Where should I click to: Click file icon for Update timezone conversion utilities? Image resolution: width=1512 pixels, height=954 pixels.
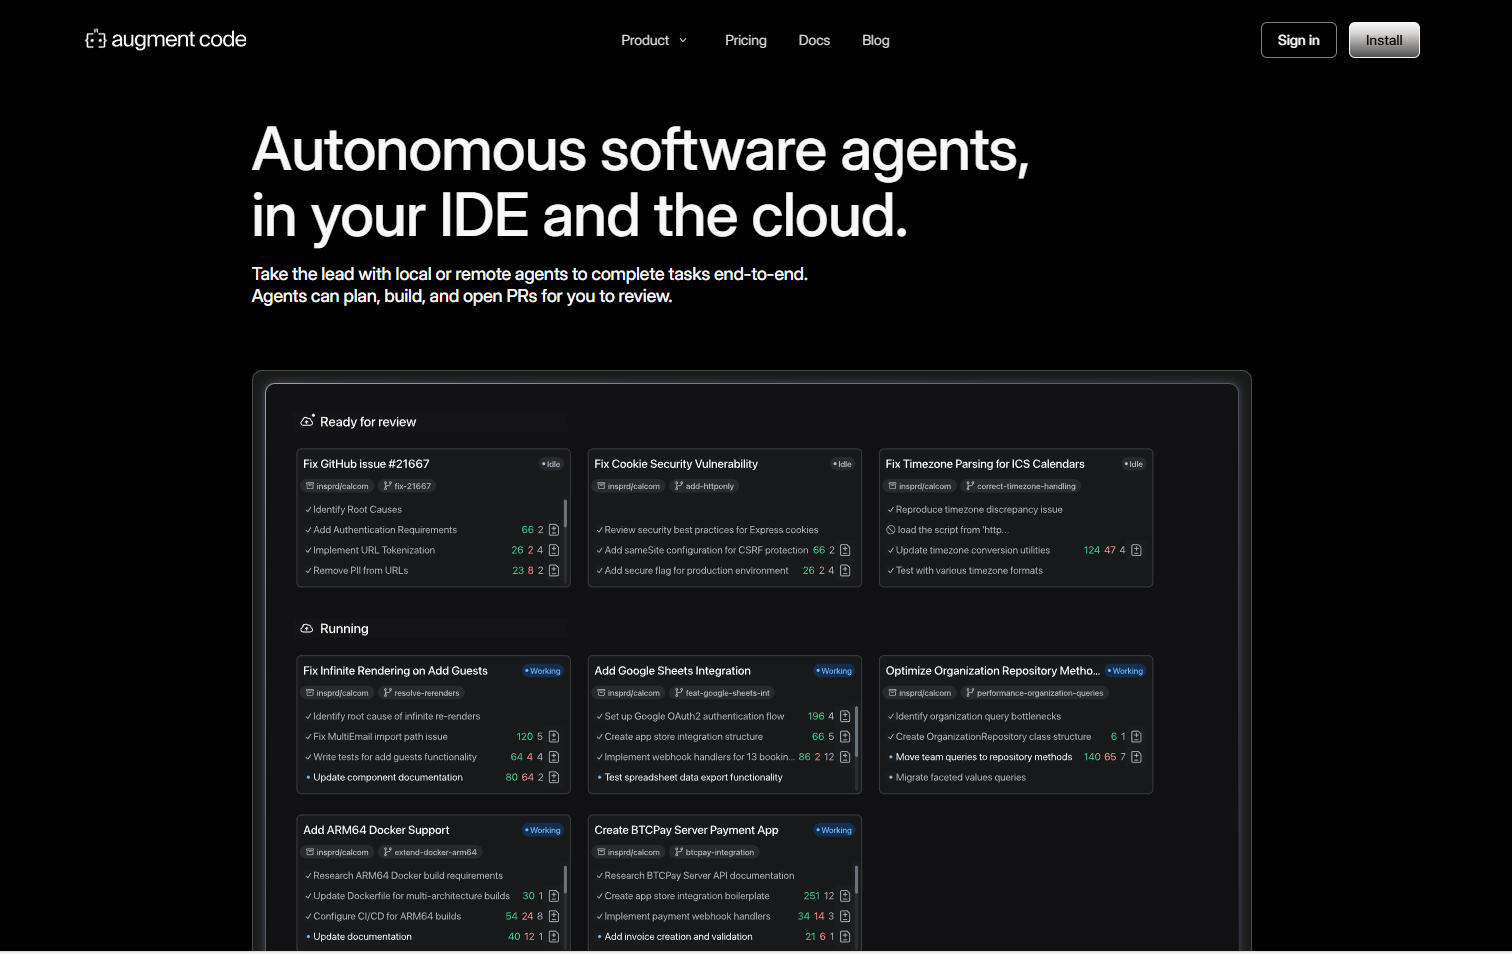point(1136,550)
